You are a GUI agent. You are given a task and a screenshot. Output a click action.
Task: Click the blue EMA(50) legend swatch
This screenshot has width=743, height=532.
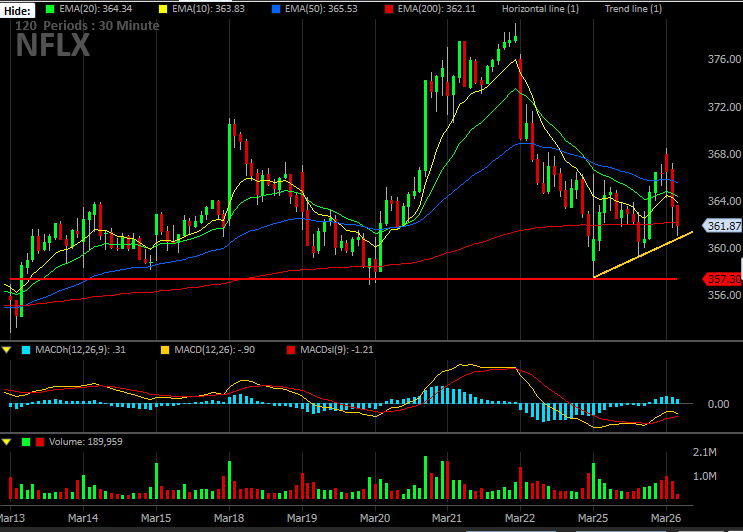[276, 9]
